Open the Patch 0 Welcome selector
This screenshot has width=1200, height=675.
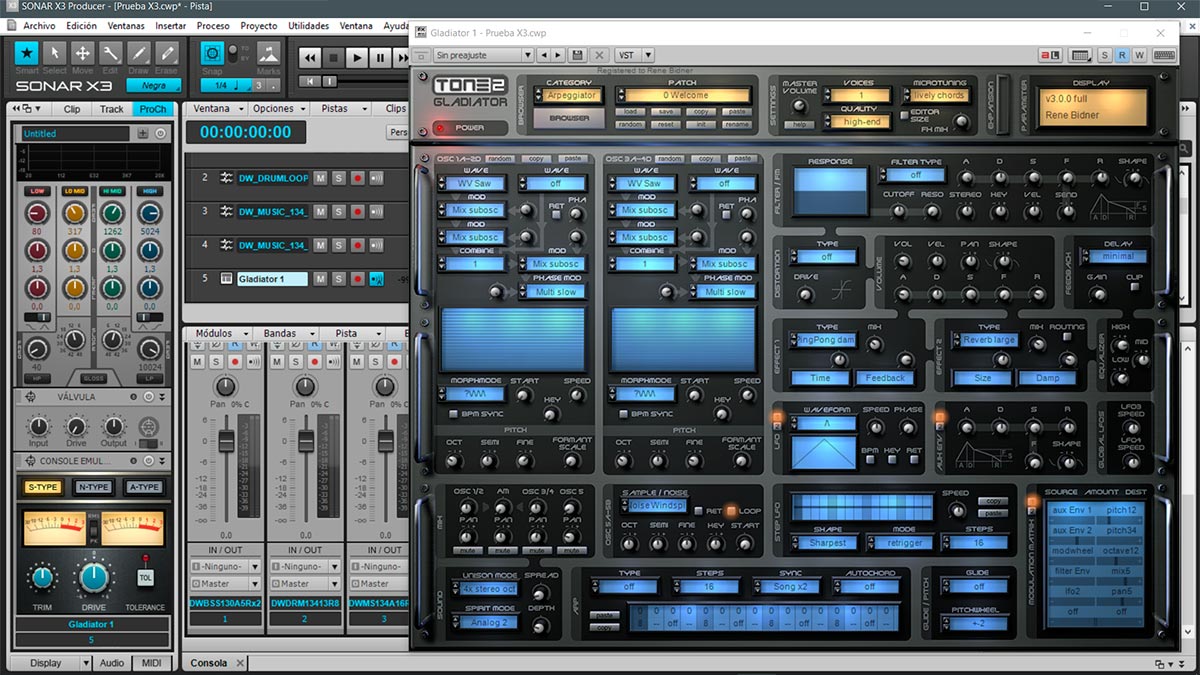[x=682, y=95]
